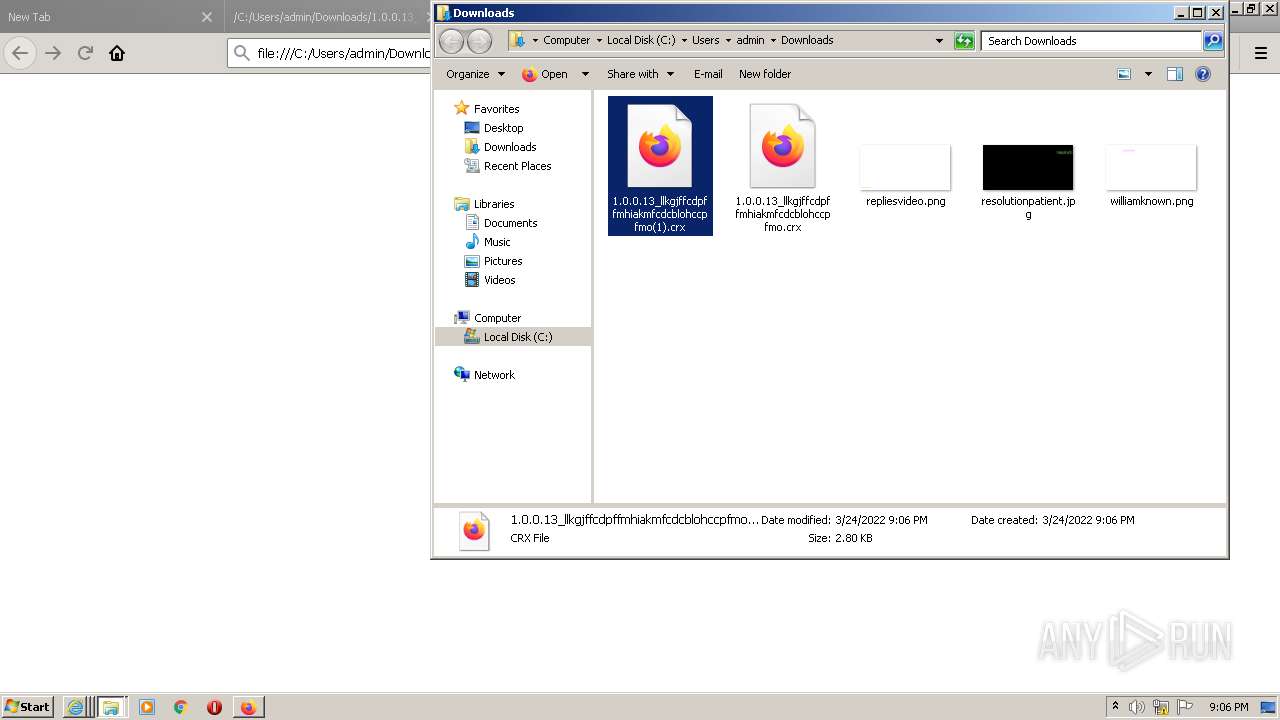Image resolution: width=1280 pixels, height=720 pixels.
Task: Refresh the Downloads folder view
Action: pyautogui.click(x=964, y=41)
